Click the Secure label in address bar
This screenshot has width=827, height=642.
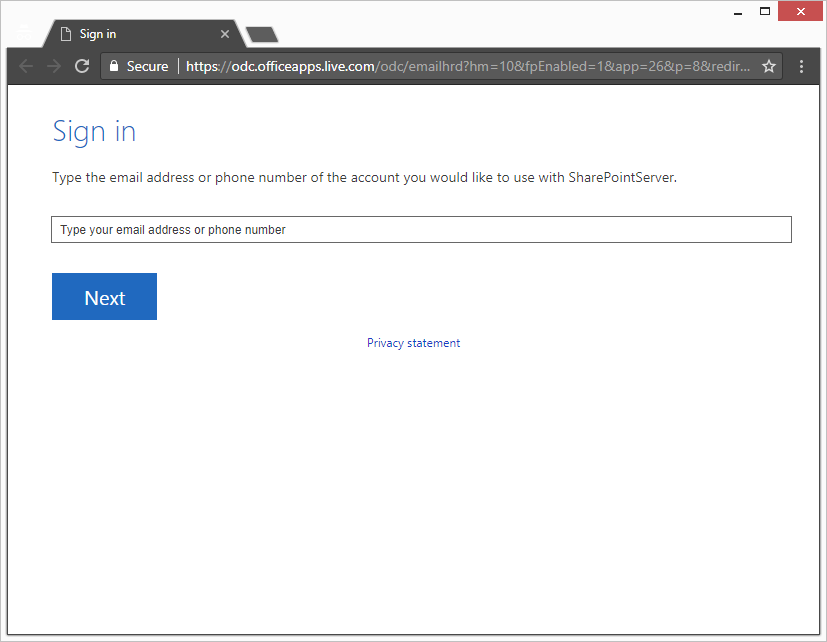pyautogui.click(x=147, y=66)
